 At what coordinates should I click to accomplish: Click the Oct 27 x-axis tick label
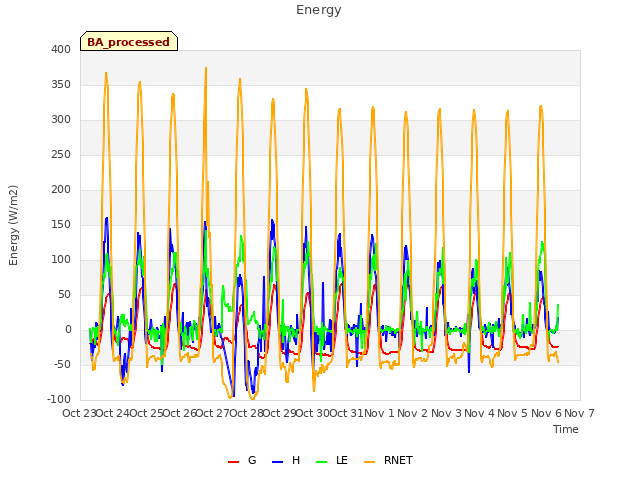(x=213, y=413)
